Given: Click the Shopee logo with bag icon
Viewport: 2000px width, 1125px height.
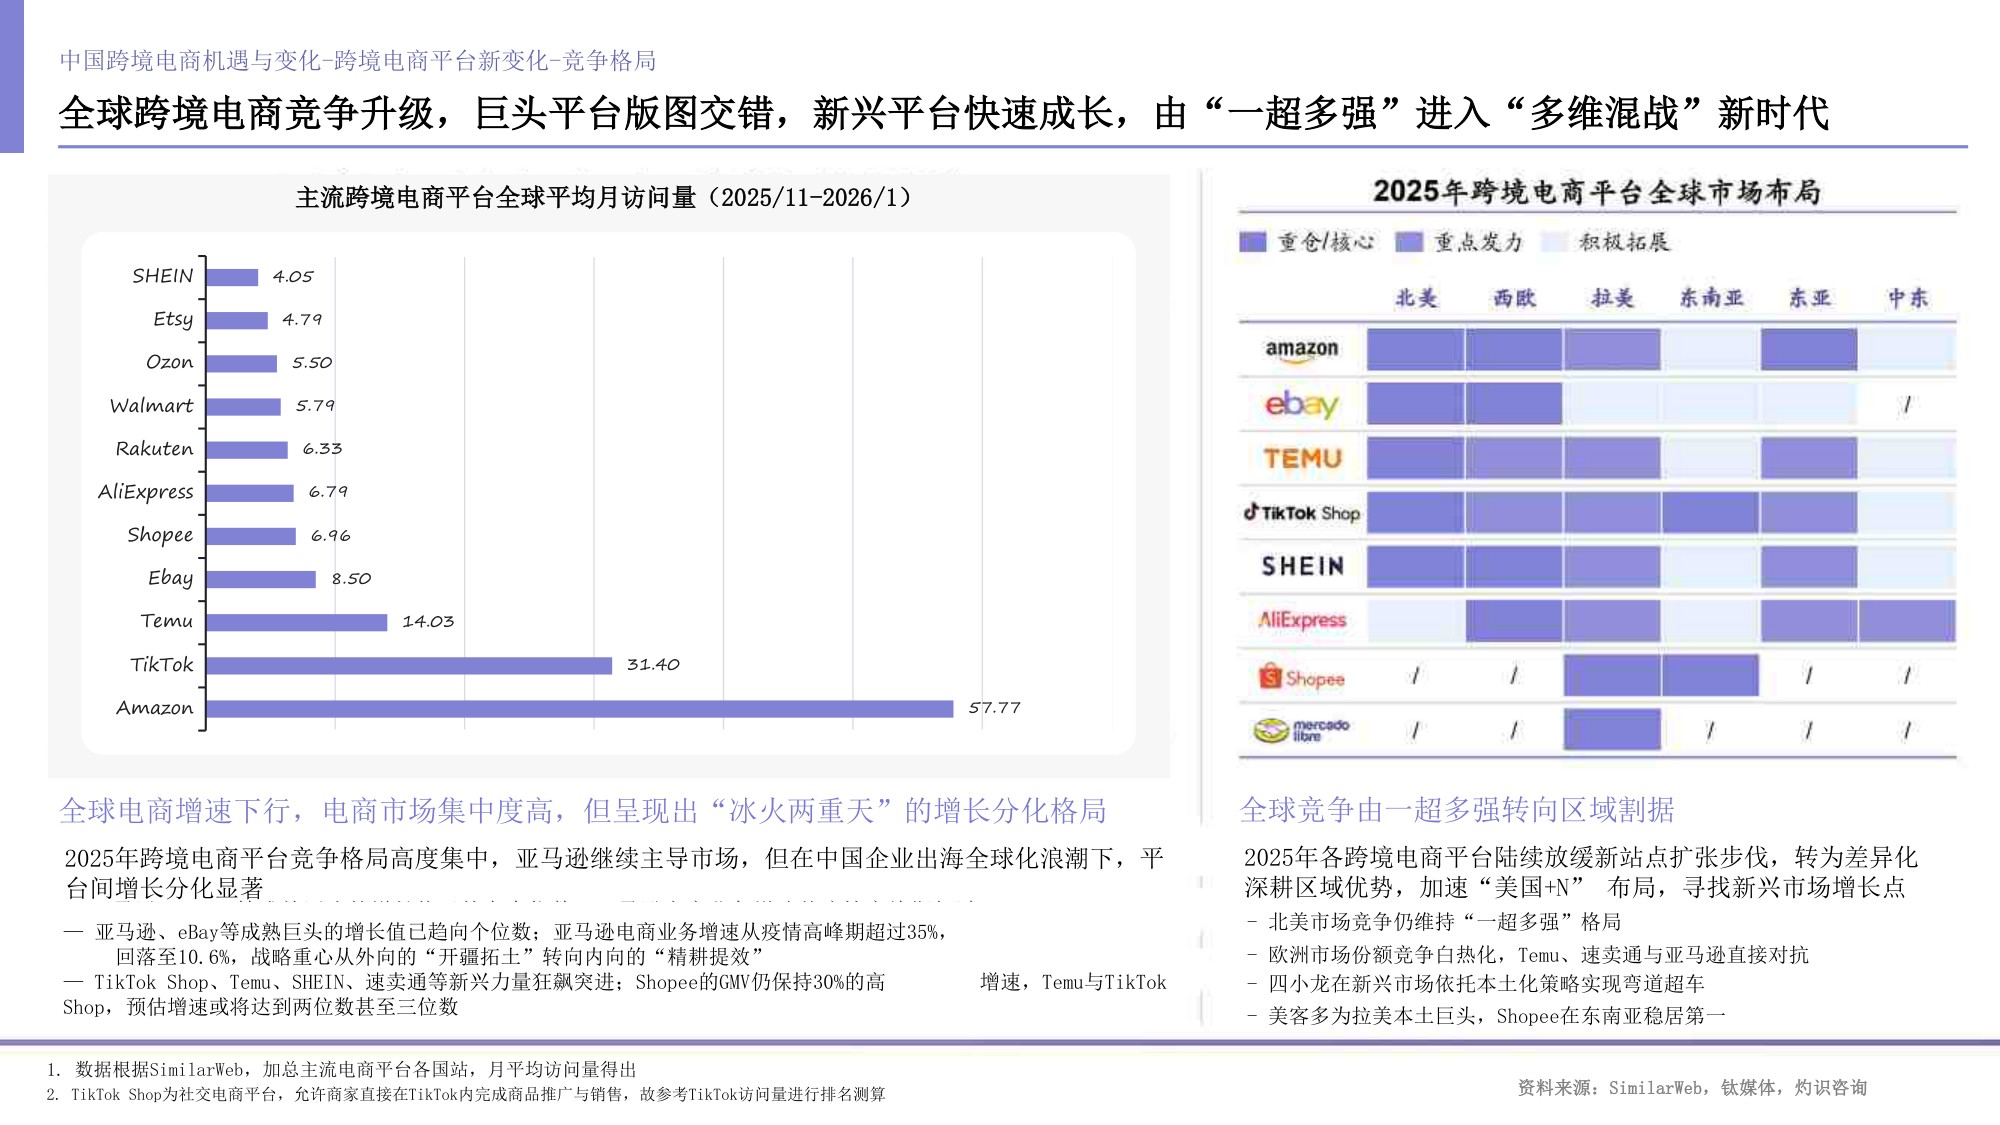Looking at the screenshot, I should pyautogui.click(x=1301, y=677).
